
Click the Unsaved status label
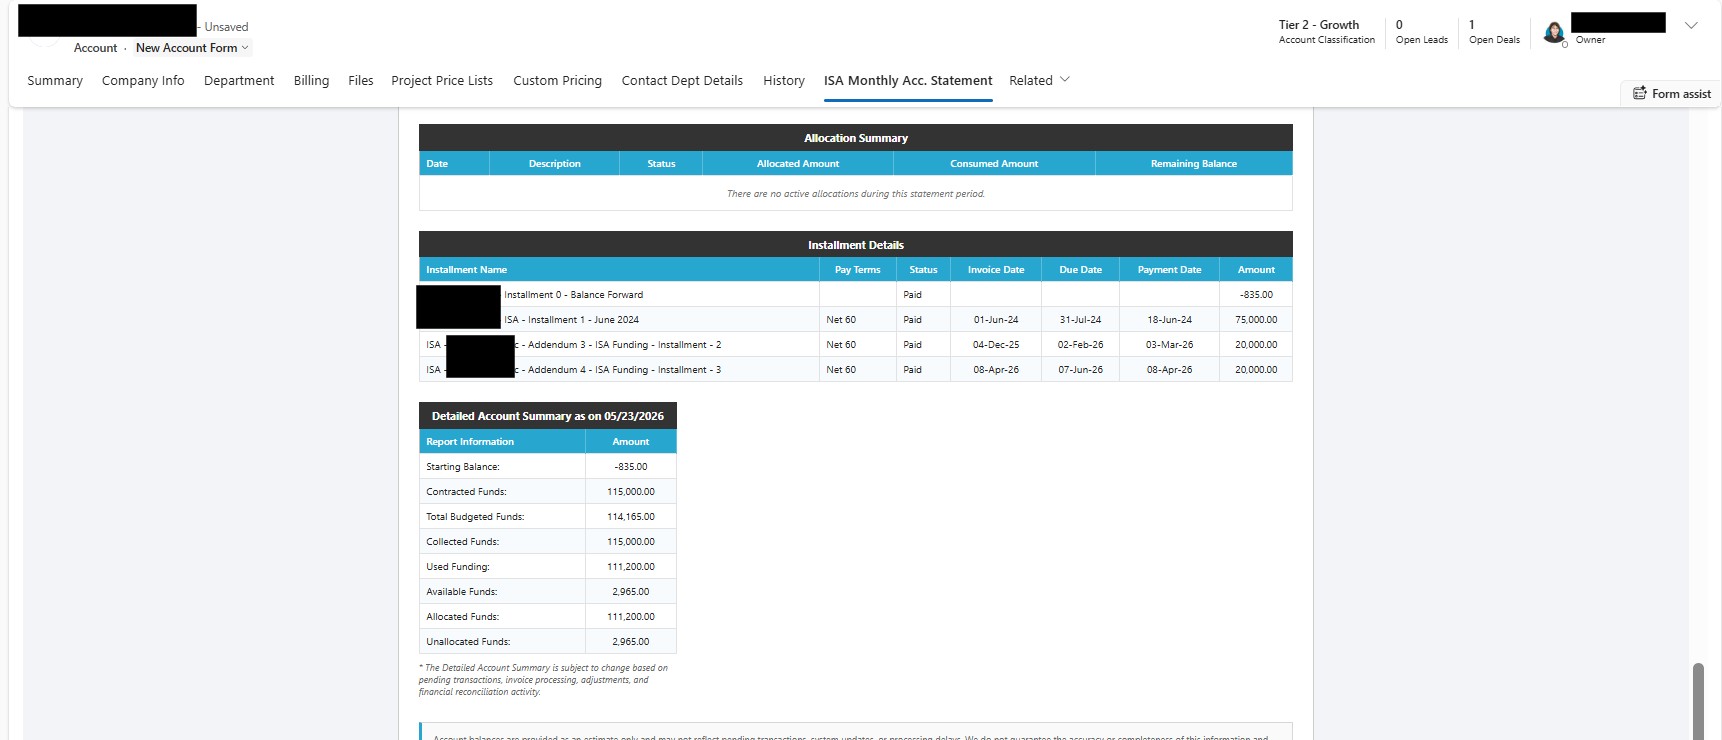coord(226,27)
